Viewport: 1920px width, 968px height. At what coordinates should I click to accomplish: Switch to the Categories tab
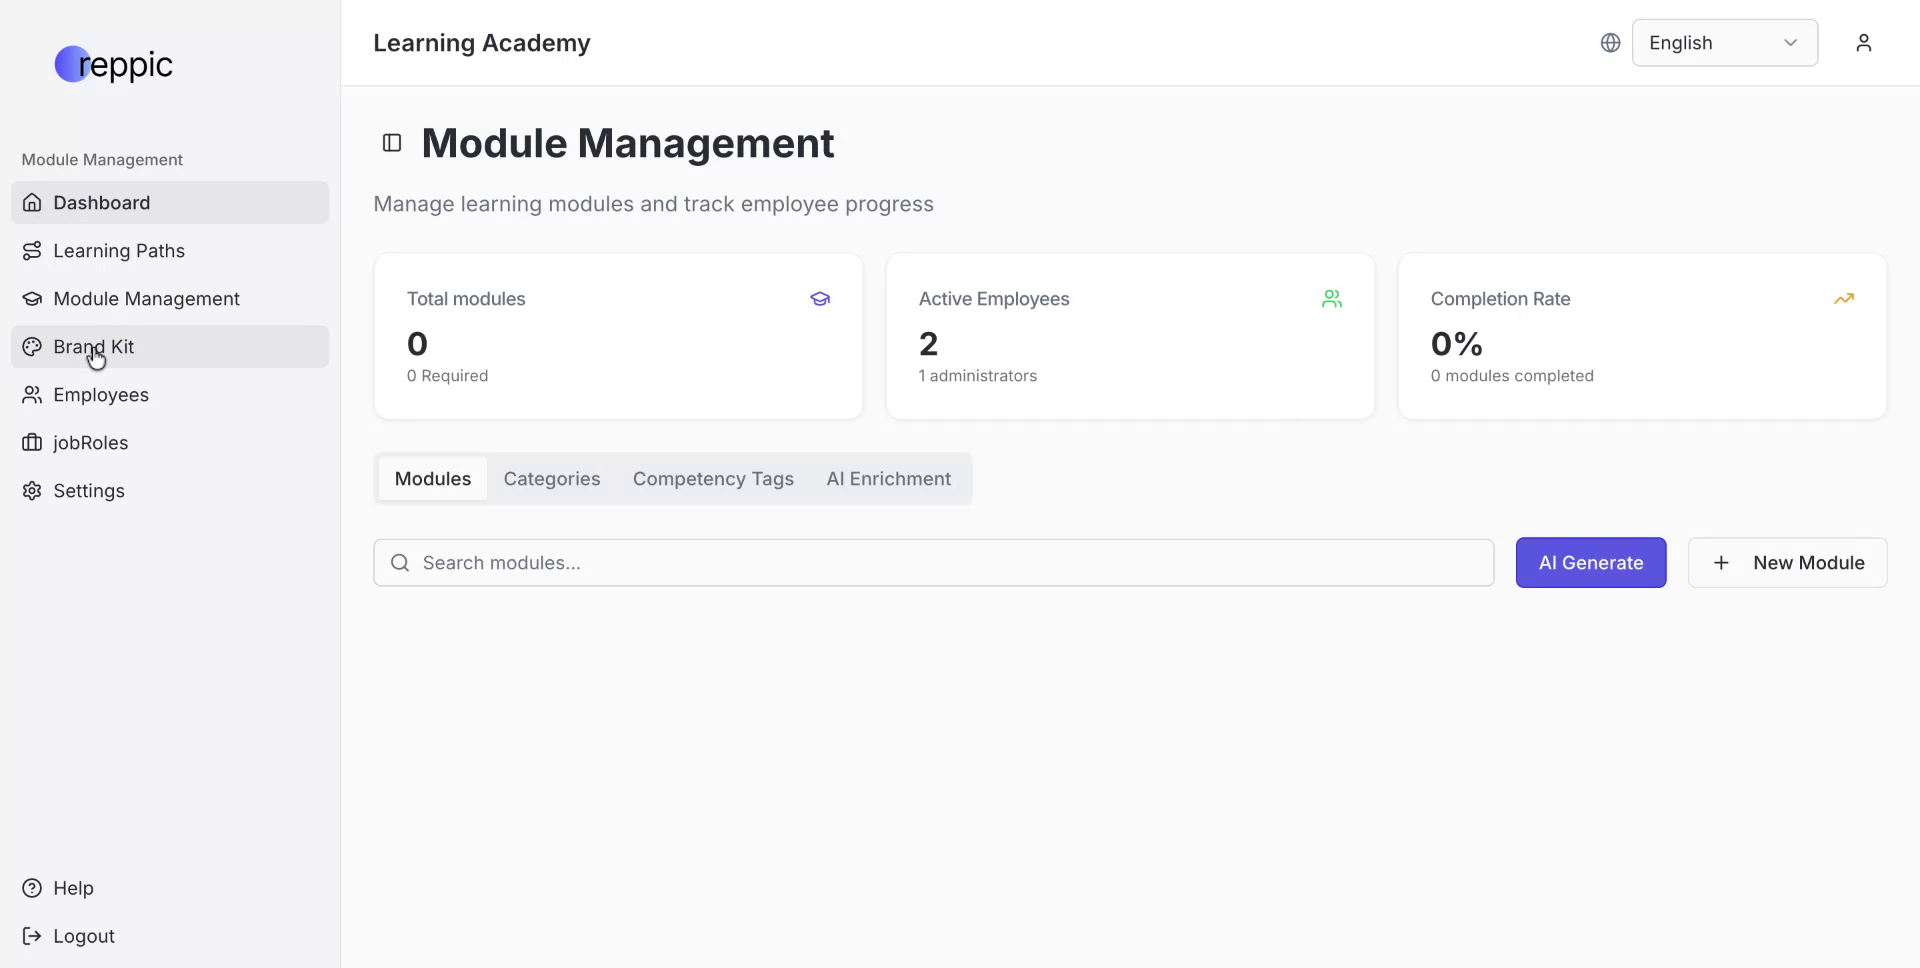551,479
